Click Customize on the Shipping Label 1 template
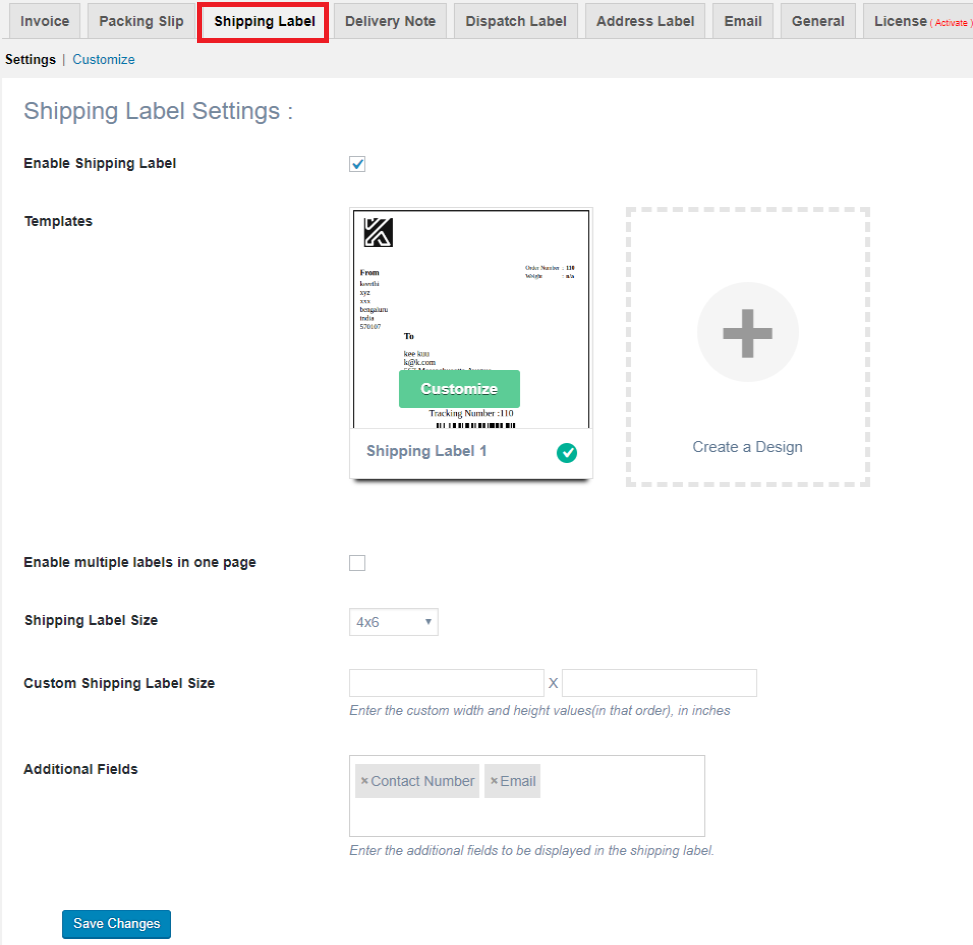973x945 pixels. click(x=459, y=389)
